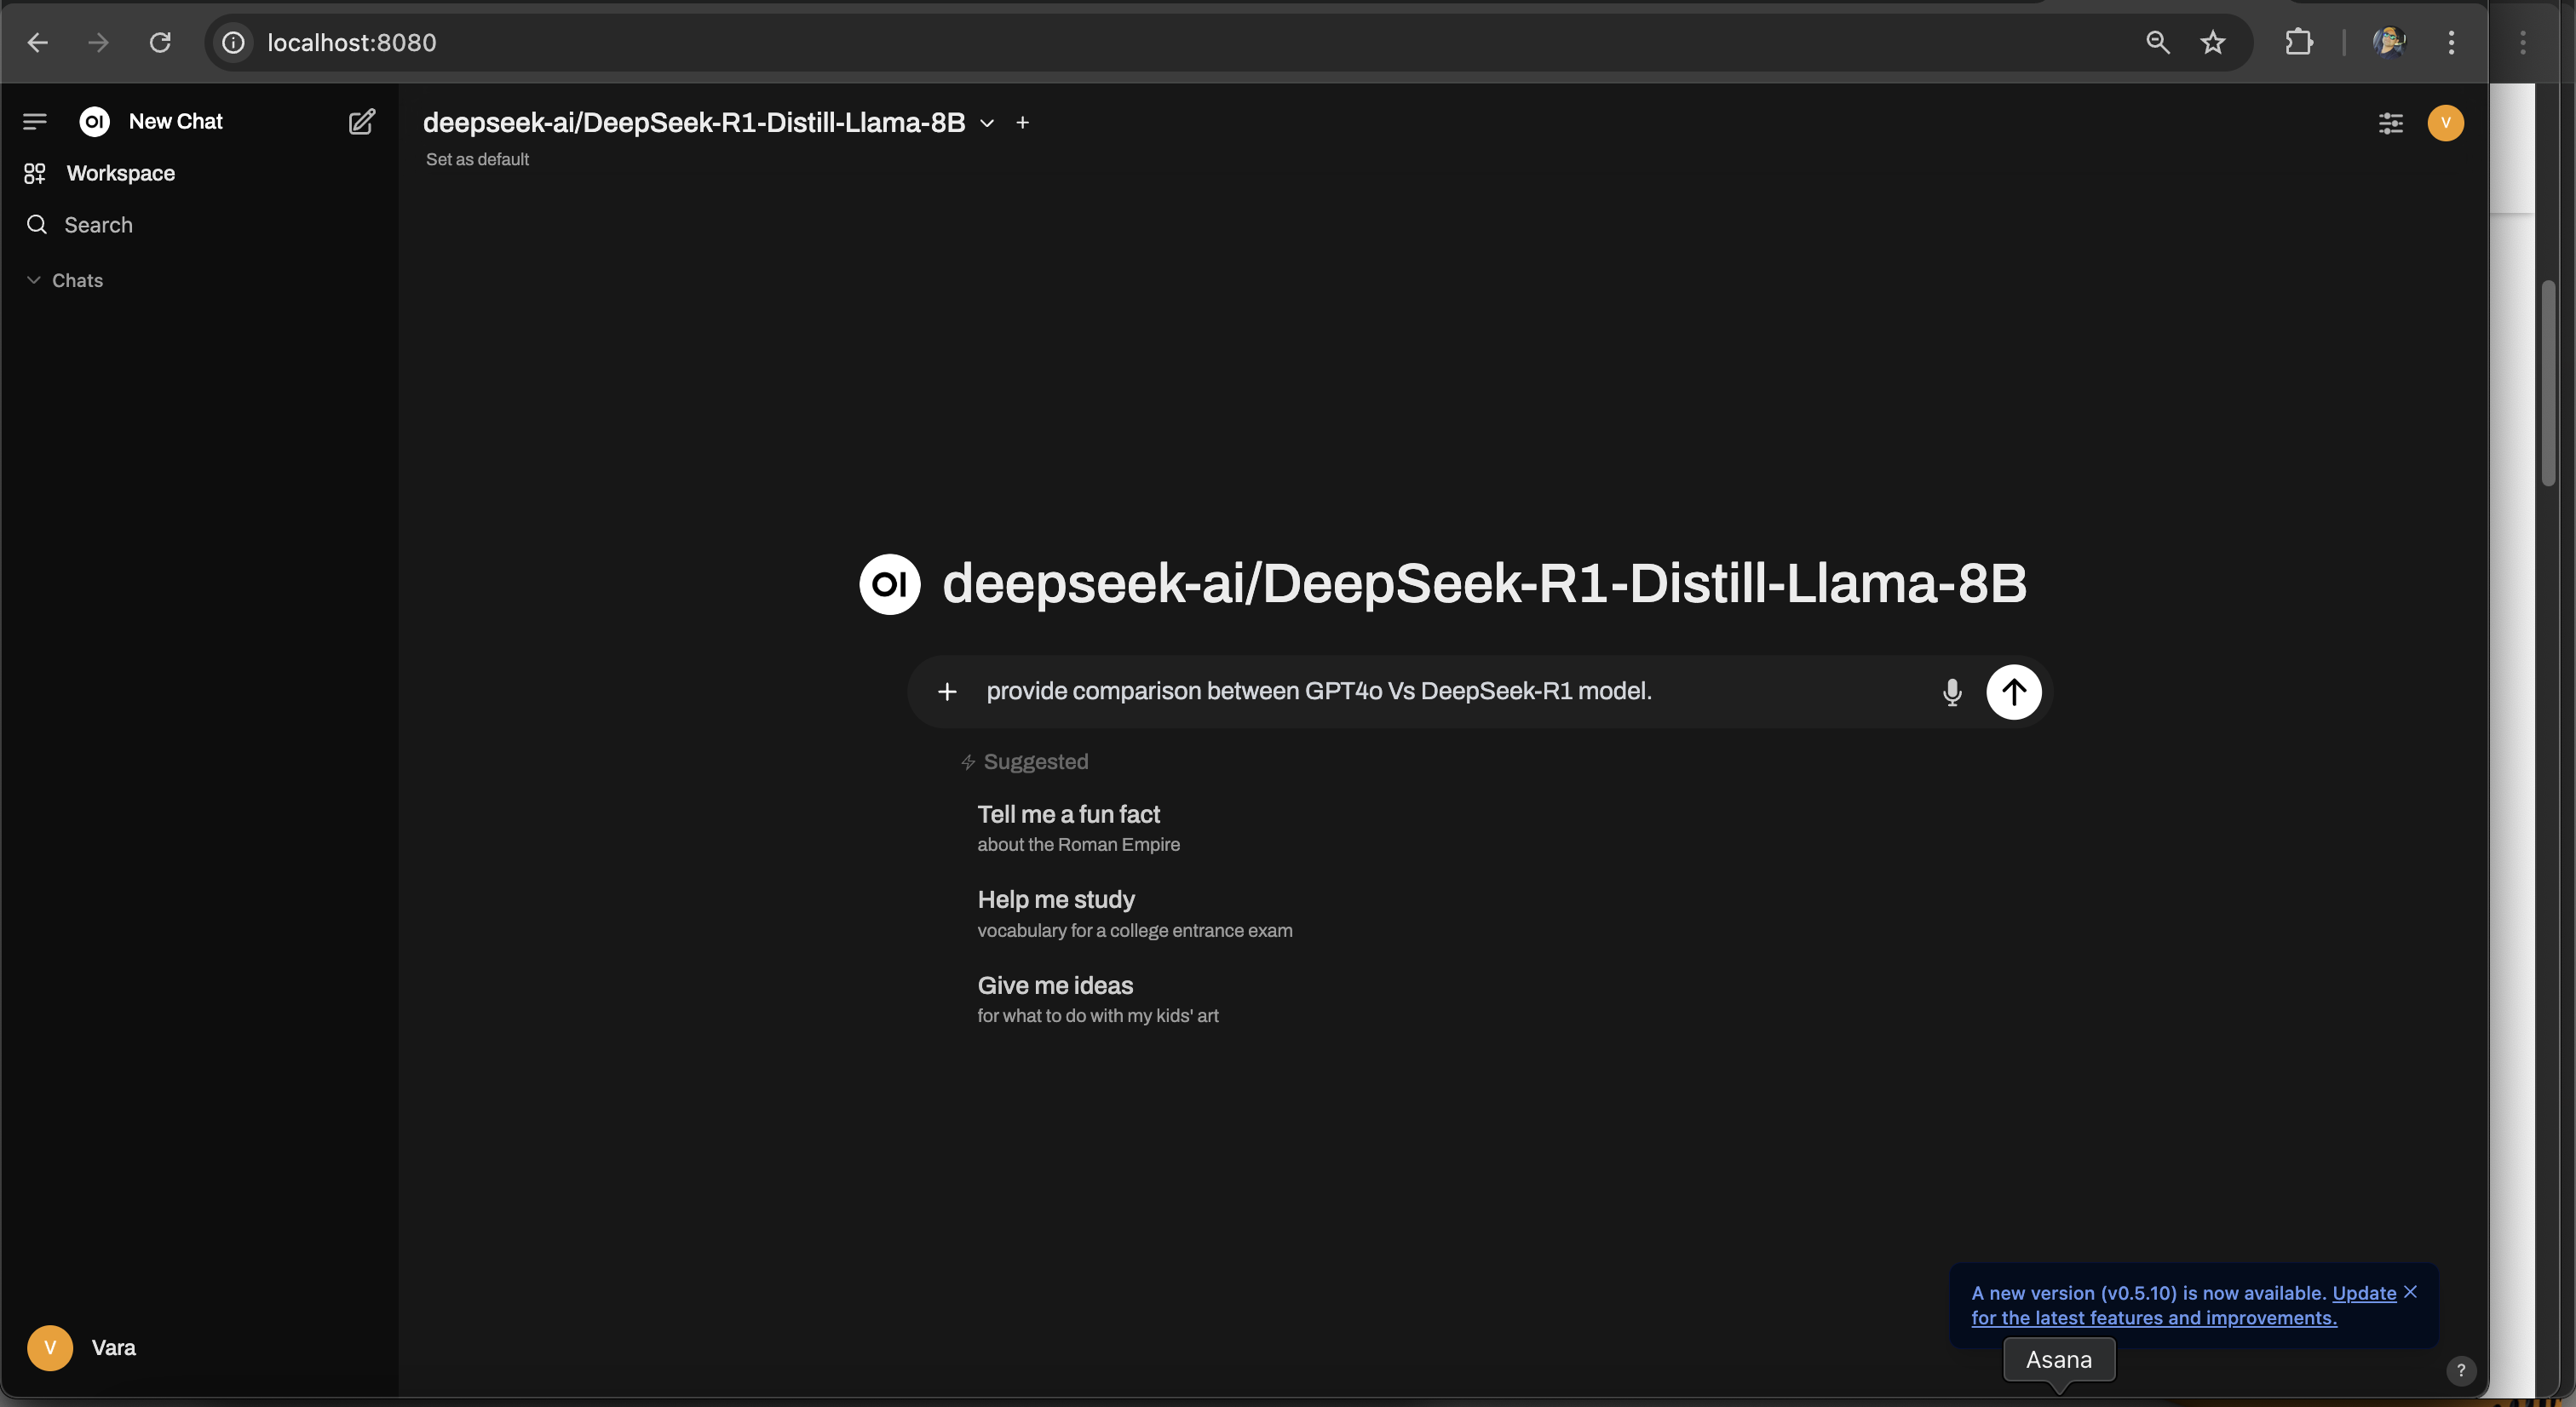Send the message with arrow button
The height and width of the screenshot is (1407, 2576).
point(2013,691)
